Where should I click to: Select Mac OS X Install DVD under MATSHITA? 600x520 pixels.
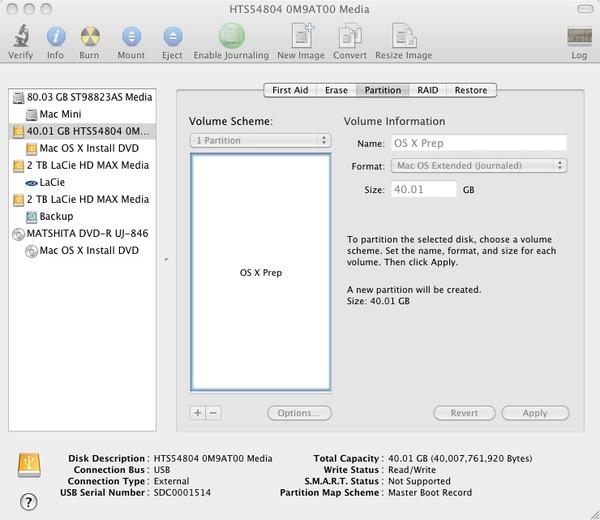pyautogui.click(x=82, y=250)
